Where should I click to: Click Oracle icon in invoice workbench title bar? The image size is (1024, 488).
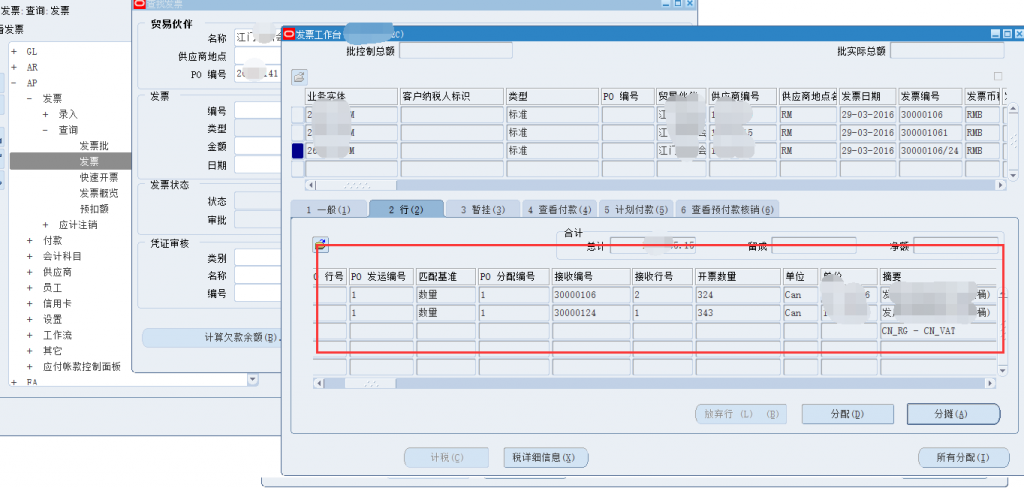[x=289, y=34]
